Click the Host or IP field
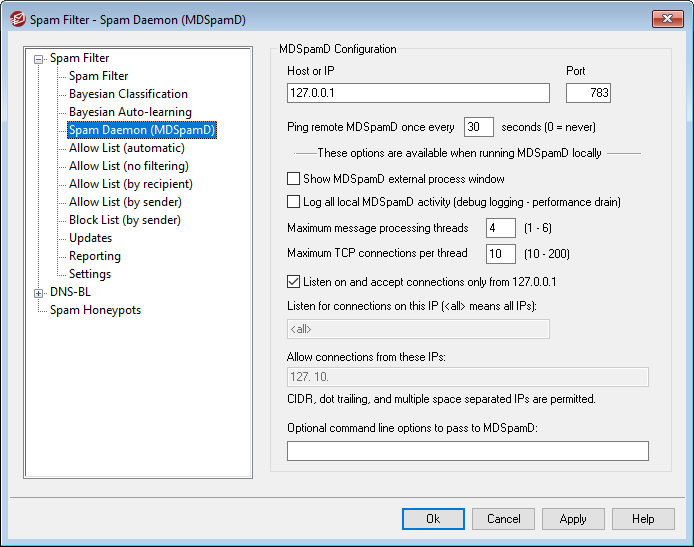 click(418, 93)
